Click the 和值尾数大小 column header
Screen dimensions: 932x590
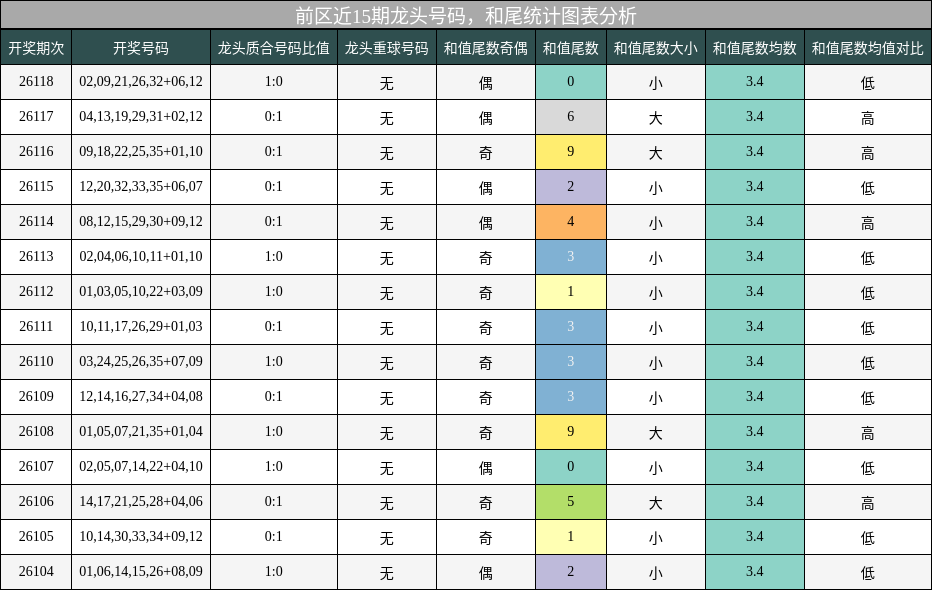[x=656, y=48]
